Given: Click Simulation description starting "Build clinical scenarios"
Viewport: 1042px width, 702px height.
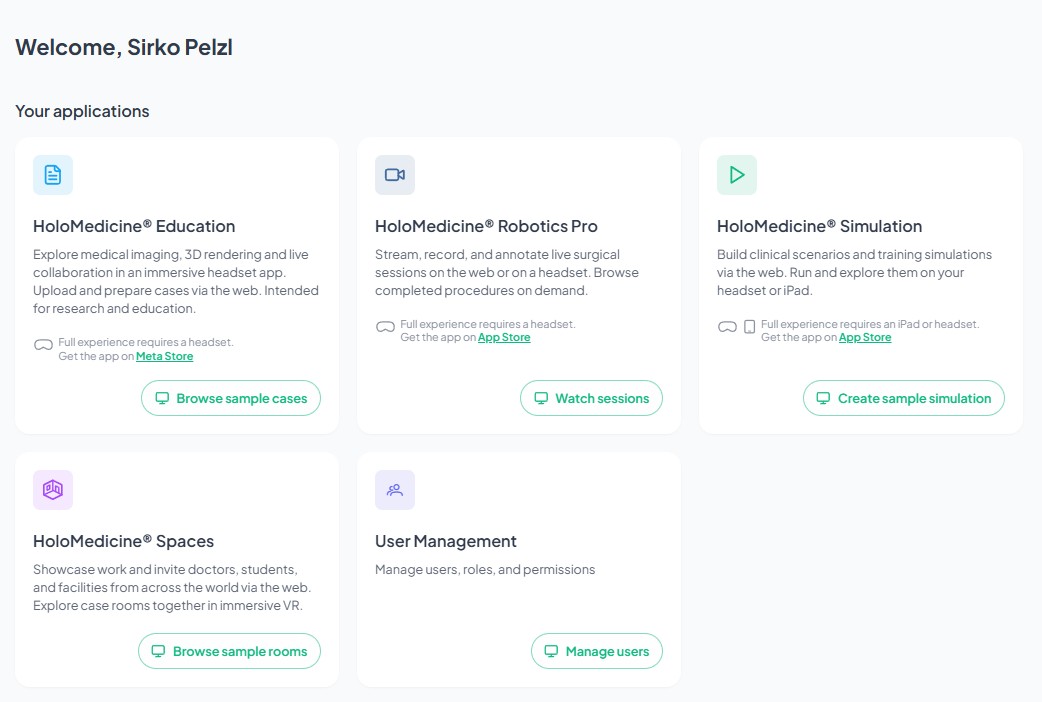Looking at the screenshot, I should tap(855, 273).
